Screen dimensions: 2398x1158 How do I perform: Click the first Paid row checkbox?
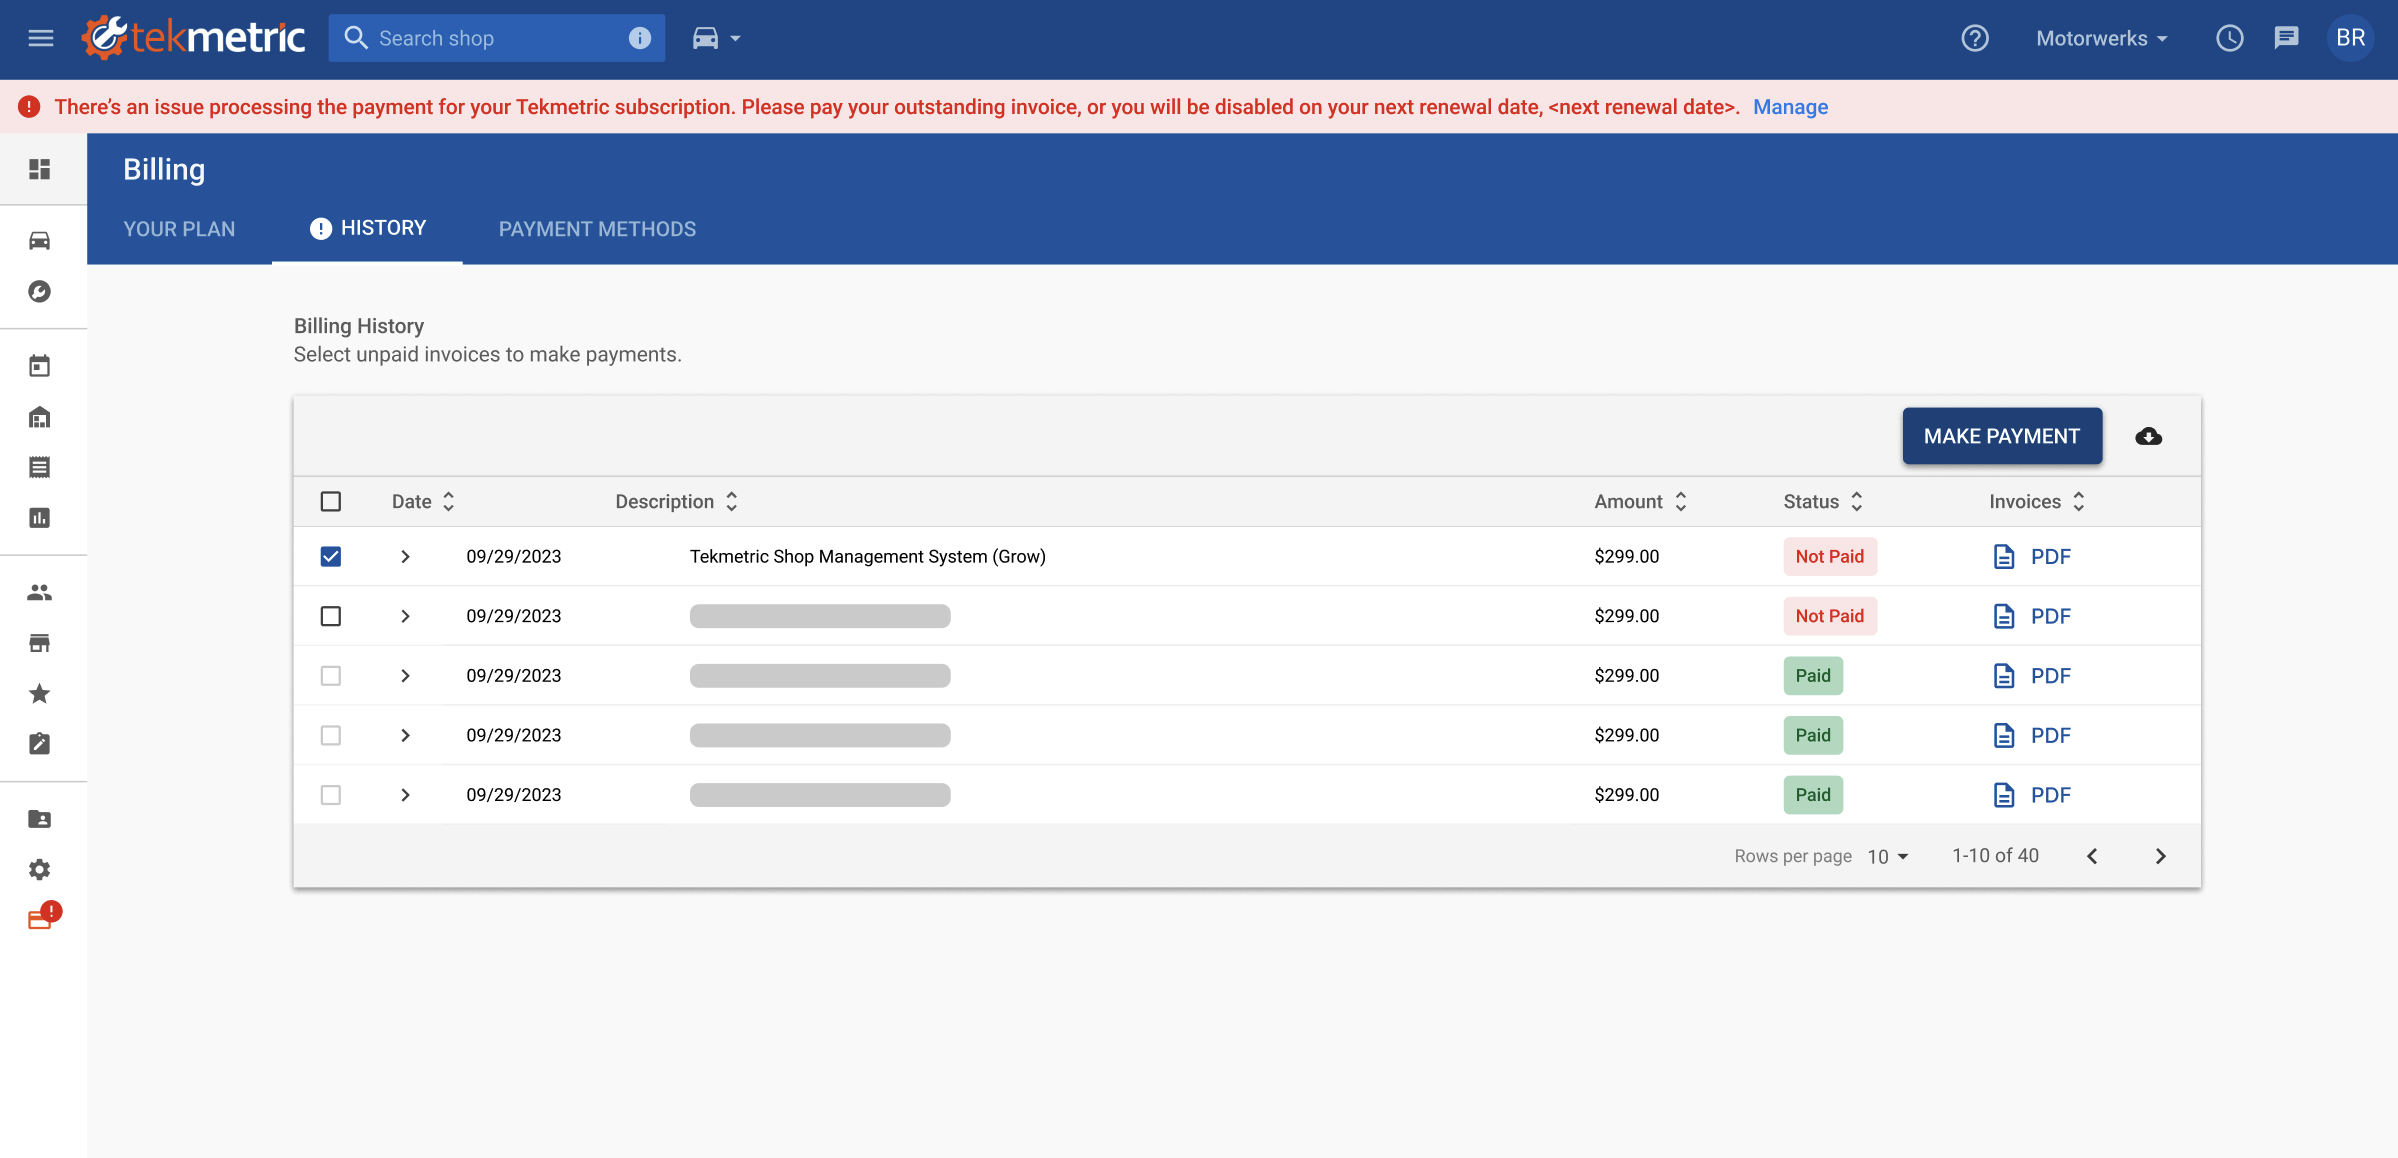point(331,676)
